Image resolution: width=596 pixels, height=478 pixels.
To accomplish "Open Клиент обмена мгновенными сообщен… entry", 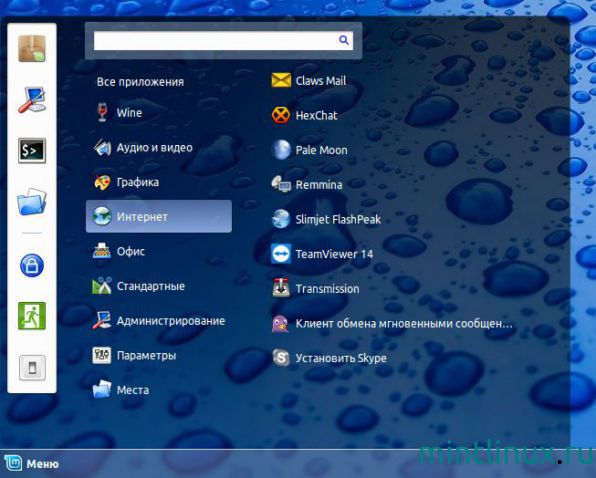I will tap(404, 323).
